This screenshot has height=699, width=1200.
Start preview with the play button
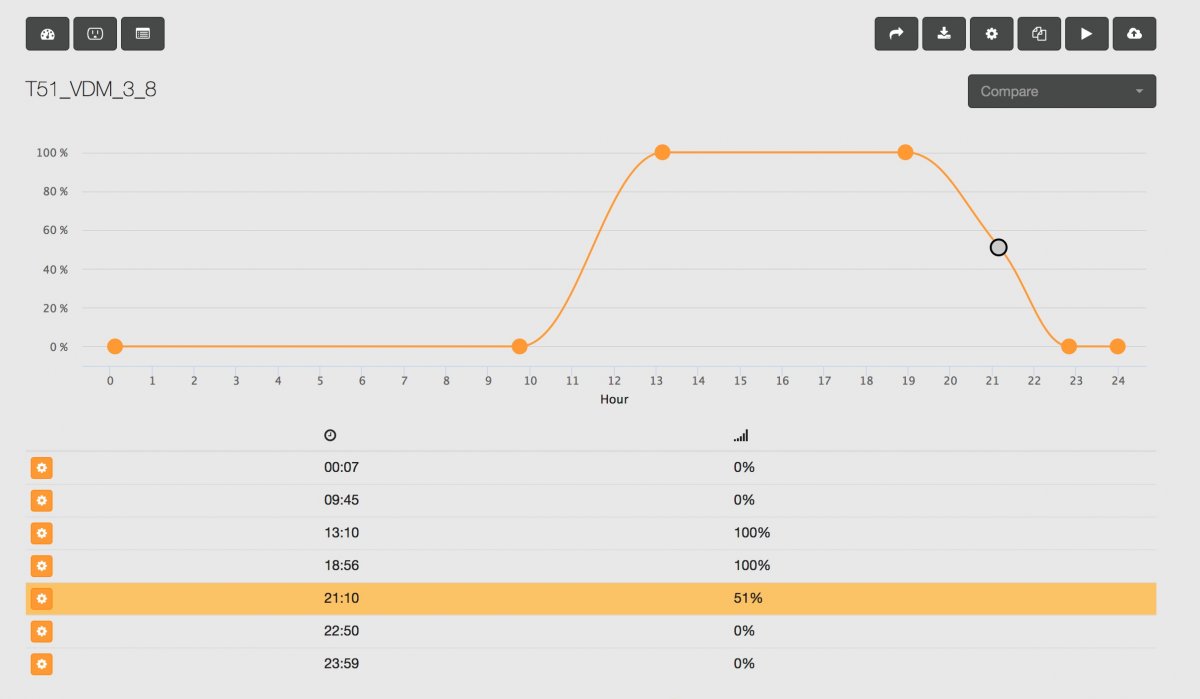tap(1087, 33)
